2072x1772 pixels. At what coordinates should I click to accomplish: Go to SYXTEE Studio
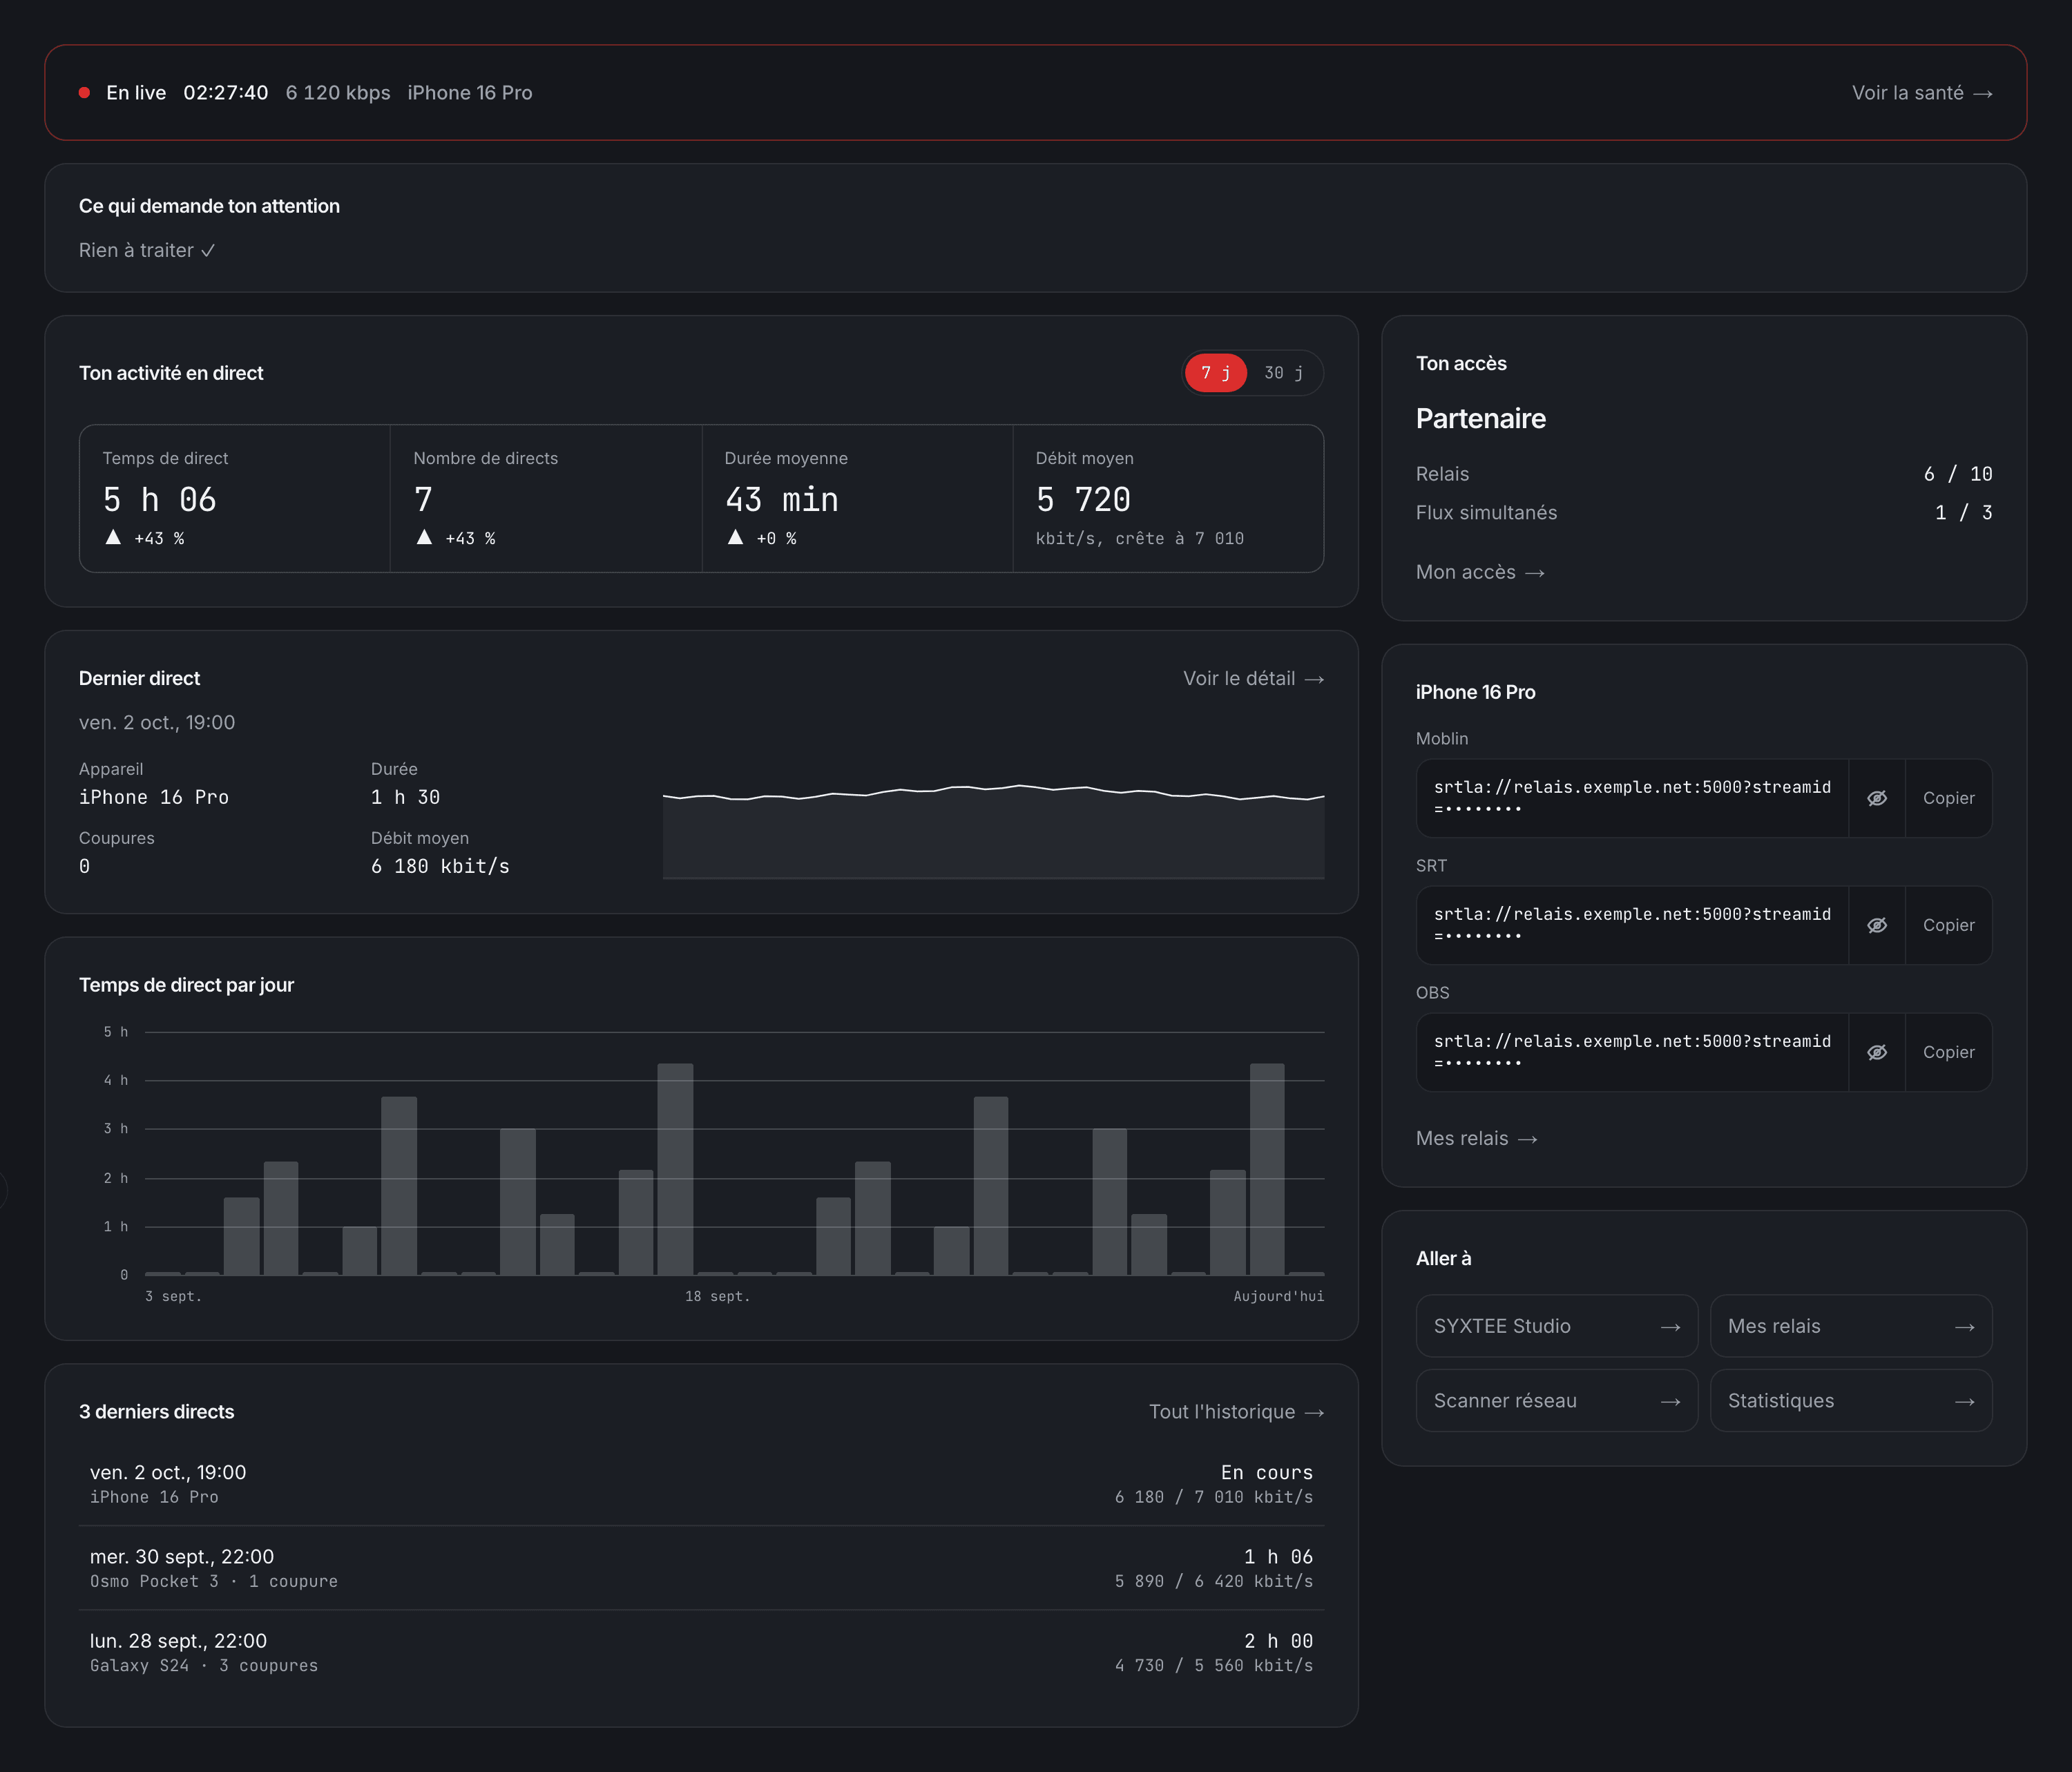click(x=1557, y=1326)
